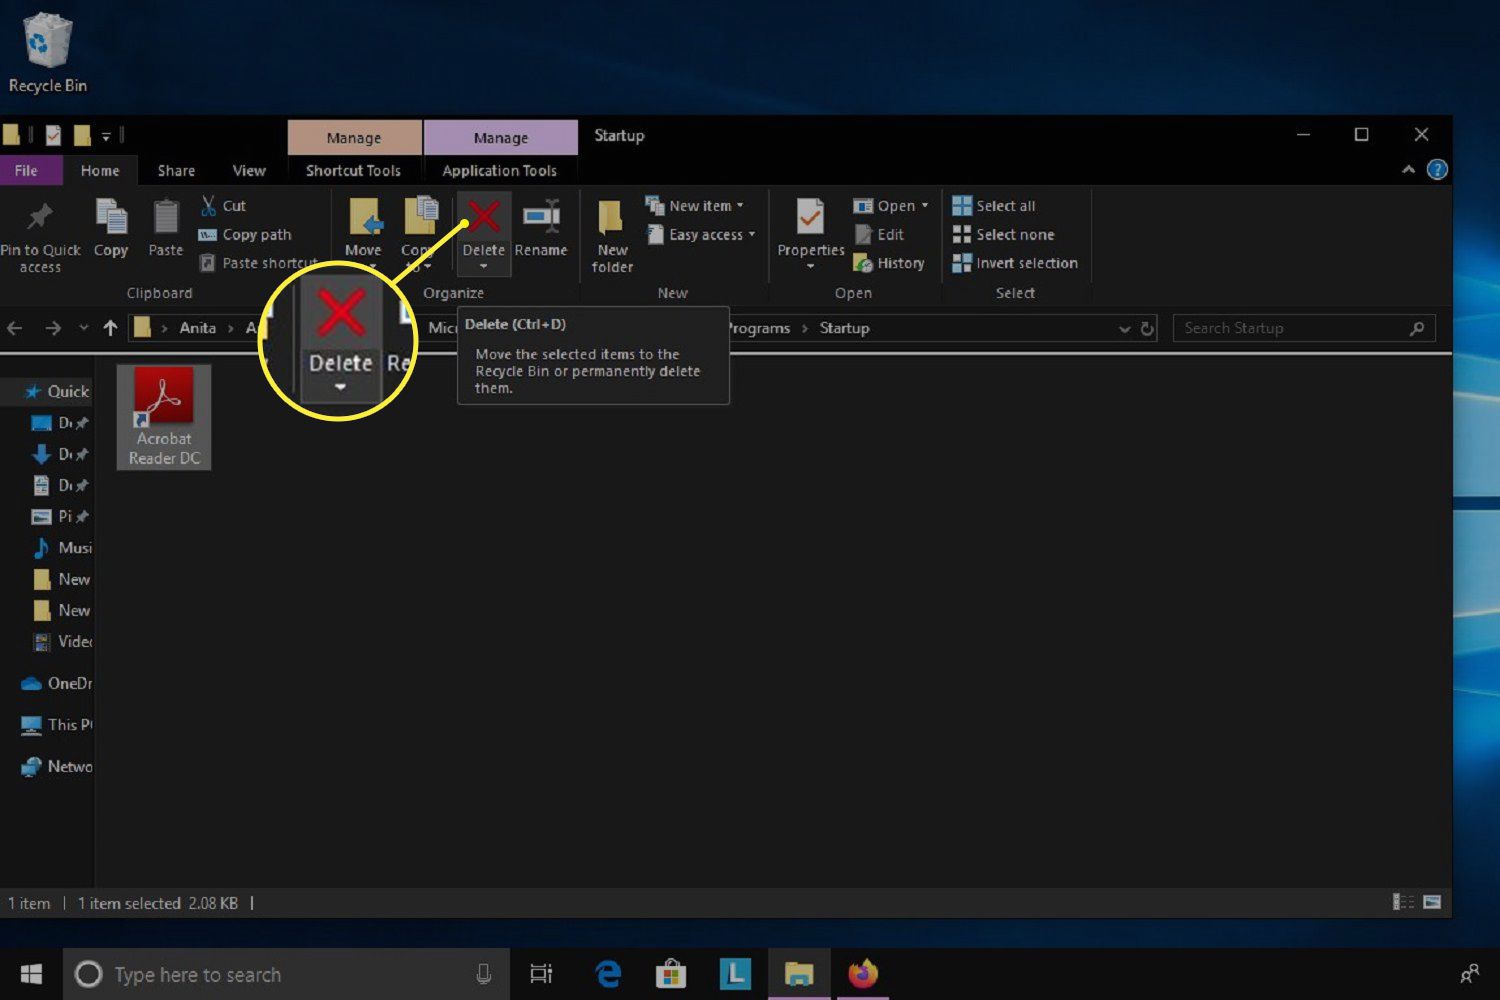Click the Move to icon
1500x1000 pixels.
pyautogui.click(x=364, y=217)
